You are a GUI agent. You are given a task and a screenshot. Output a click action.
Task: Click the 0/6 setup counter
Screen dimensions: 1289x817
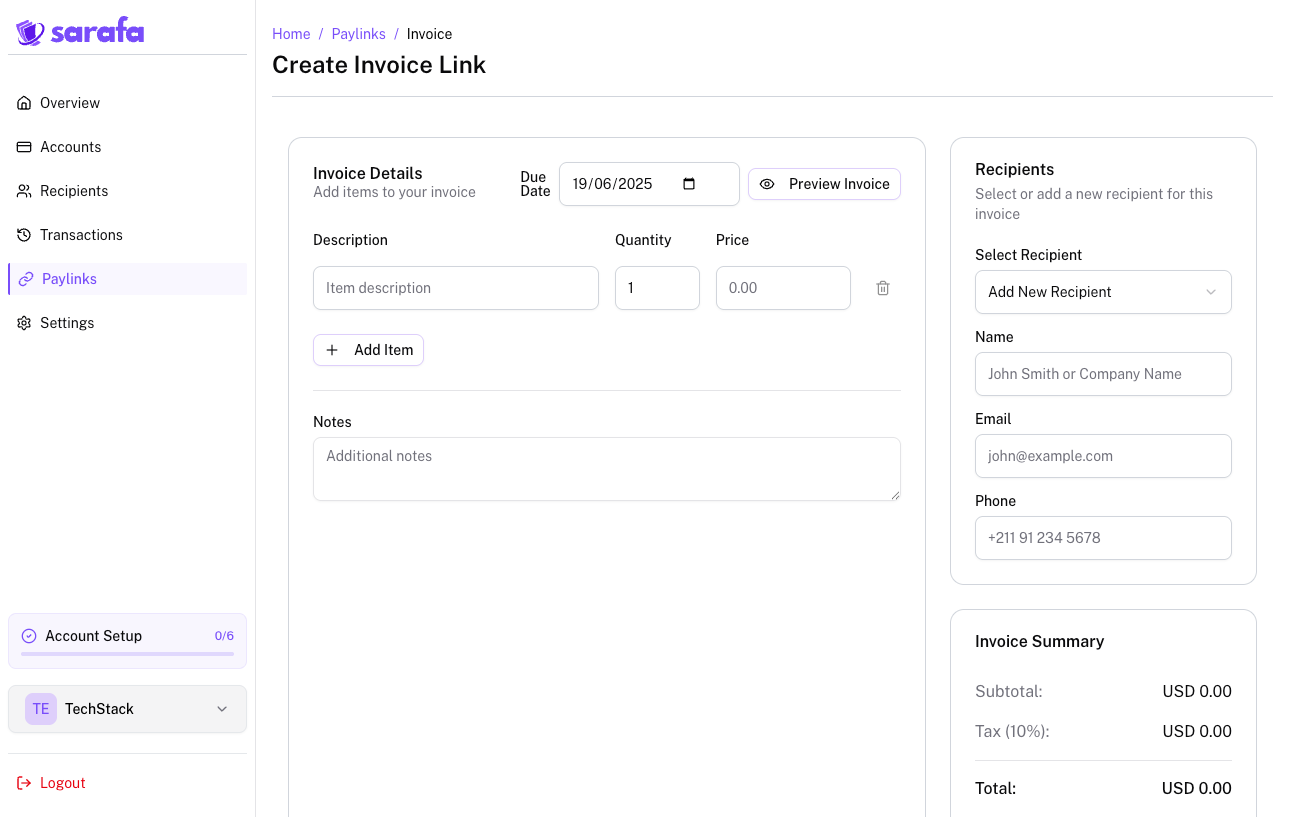pos(224,636)
